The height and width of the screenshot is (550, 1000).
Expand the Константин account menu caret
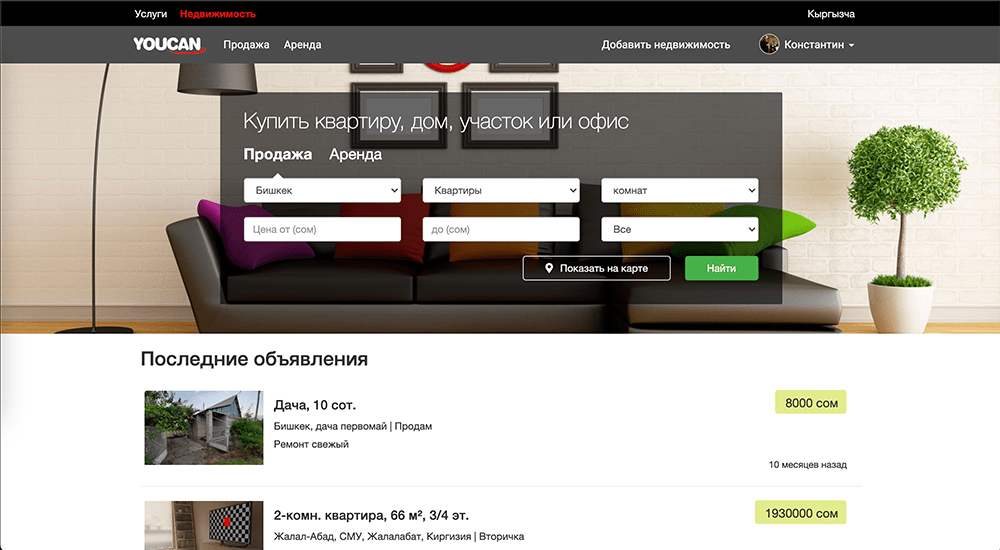[x=851, y=45]
